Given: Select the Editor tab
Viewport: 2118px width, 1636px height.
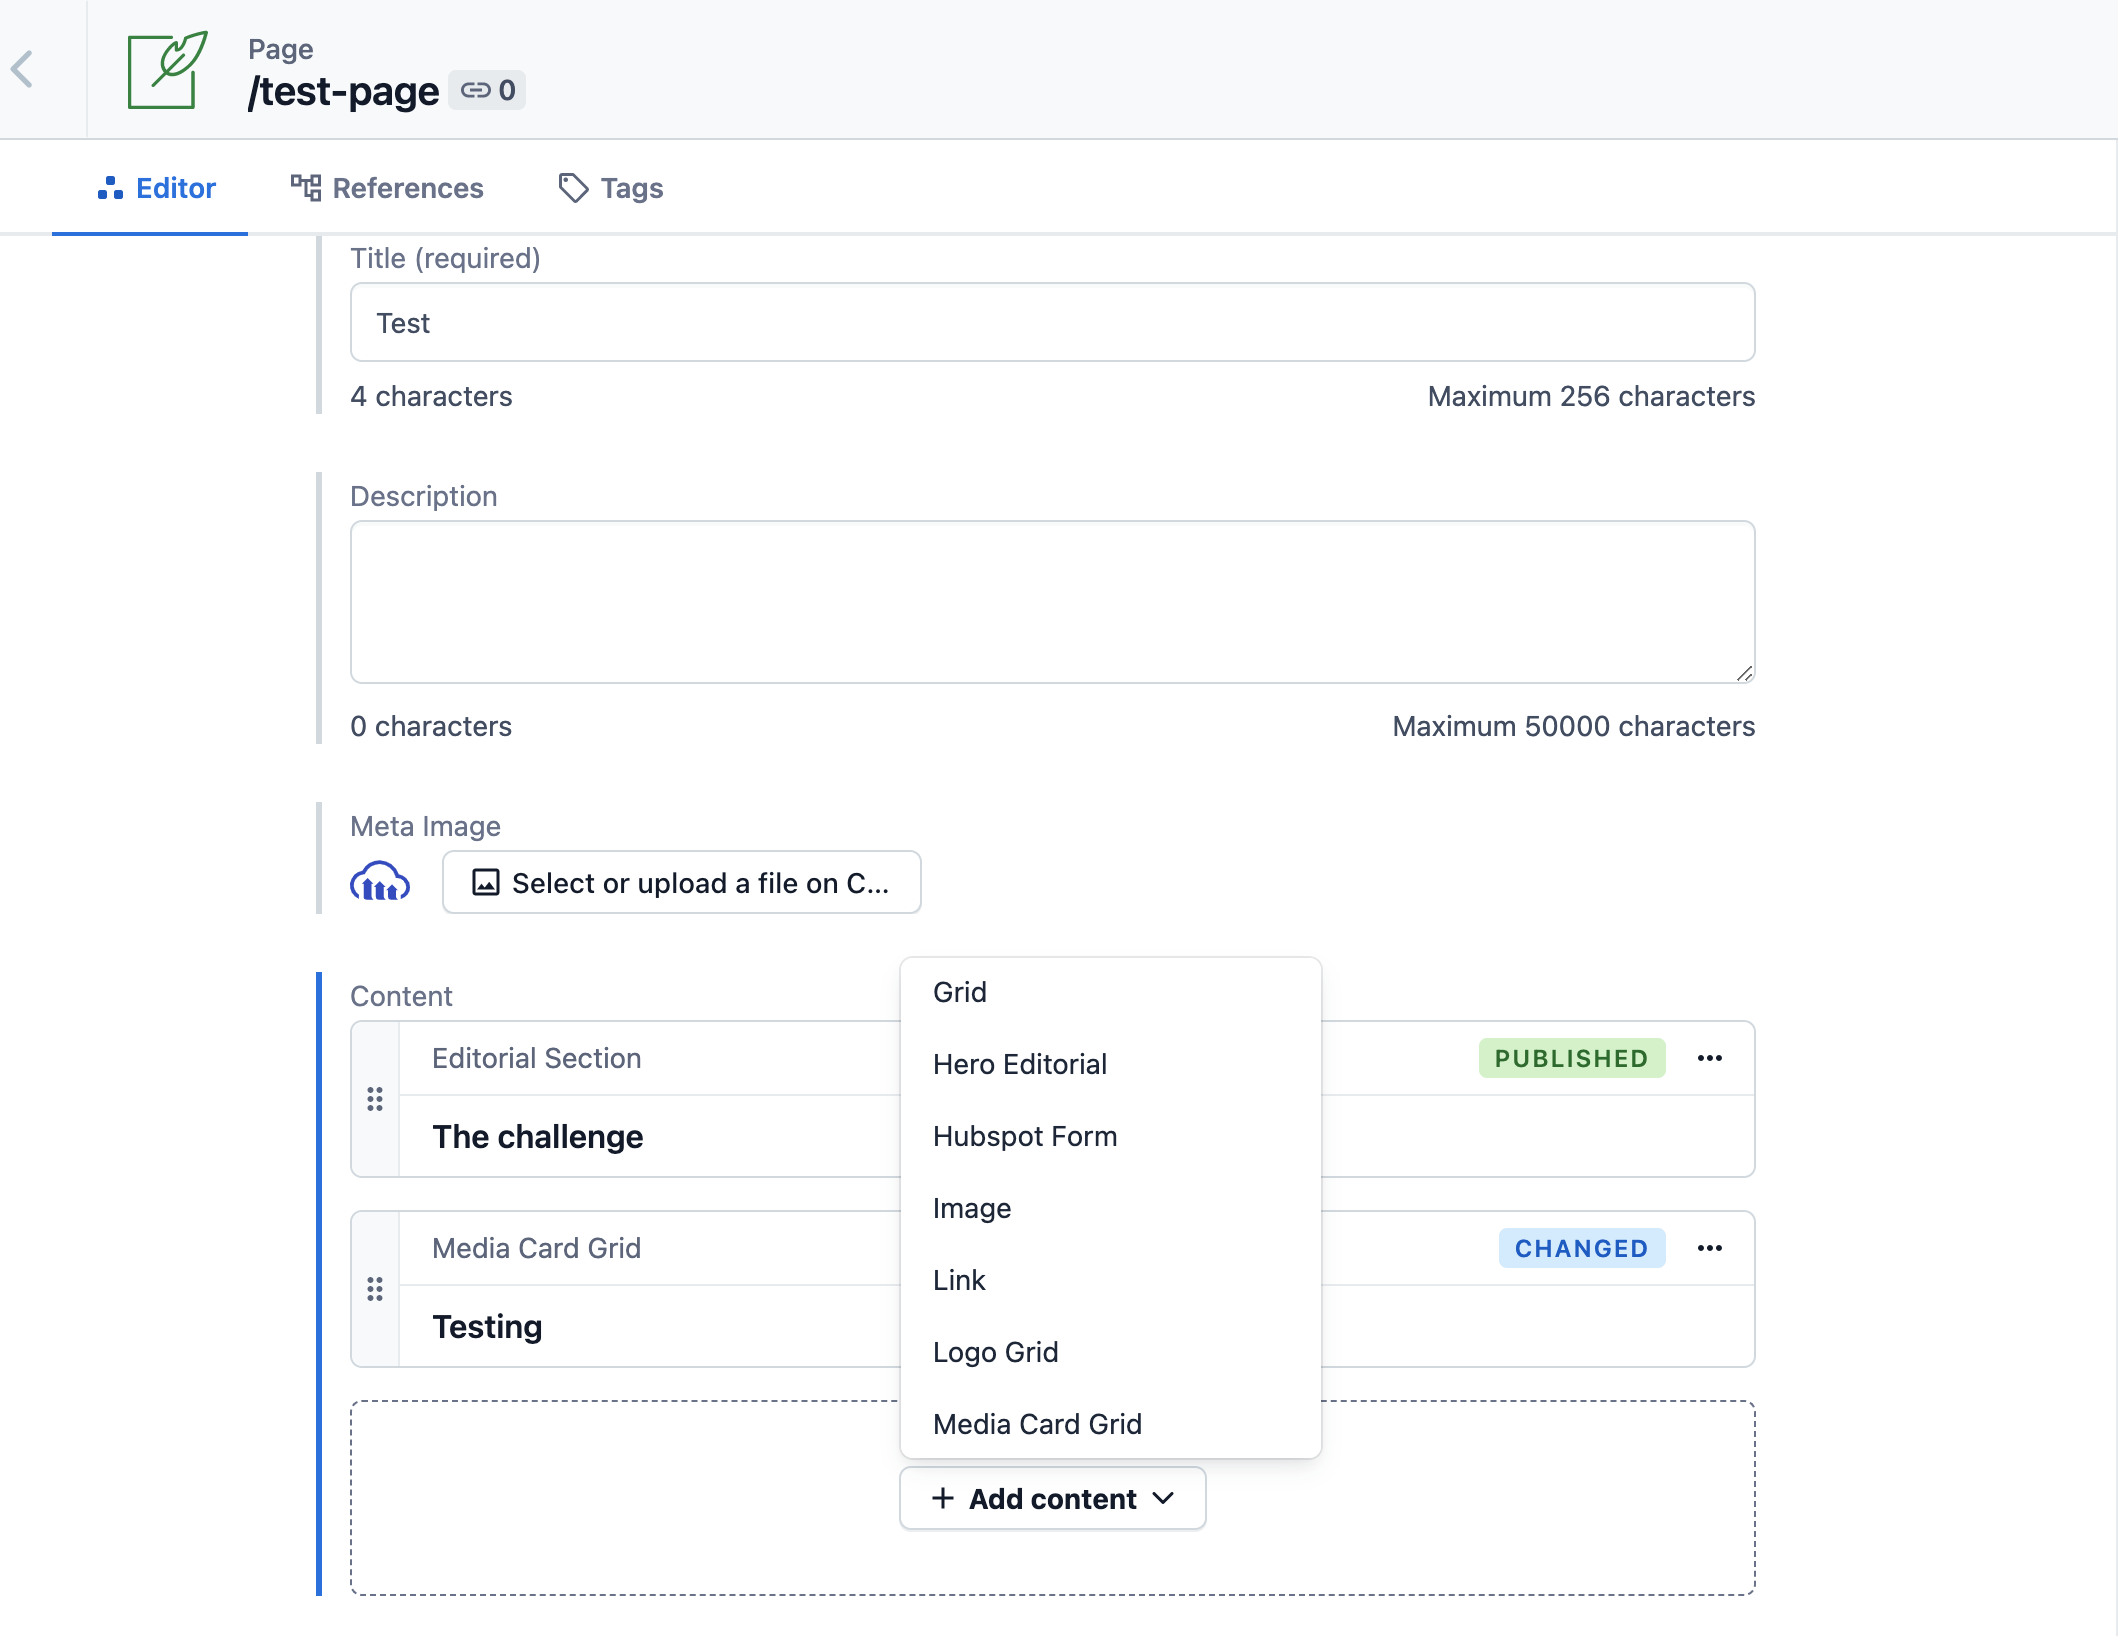Looking at the screenshot, I should coord(157,188).
